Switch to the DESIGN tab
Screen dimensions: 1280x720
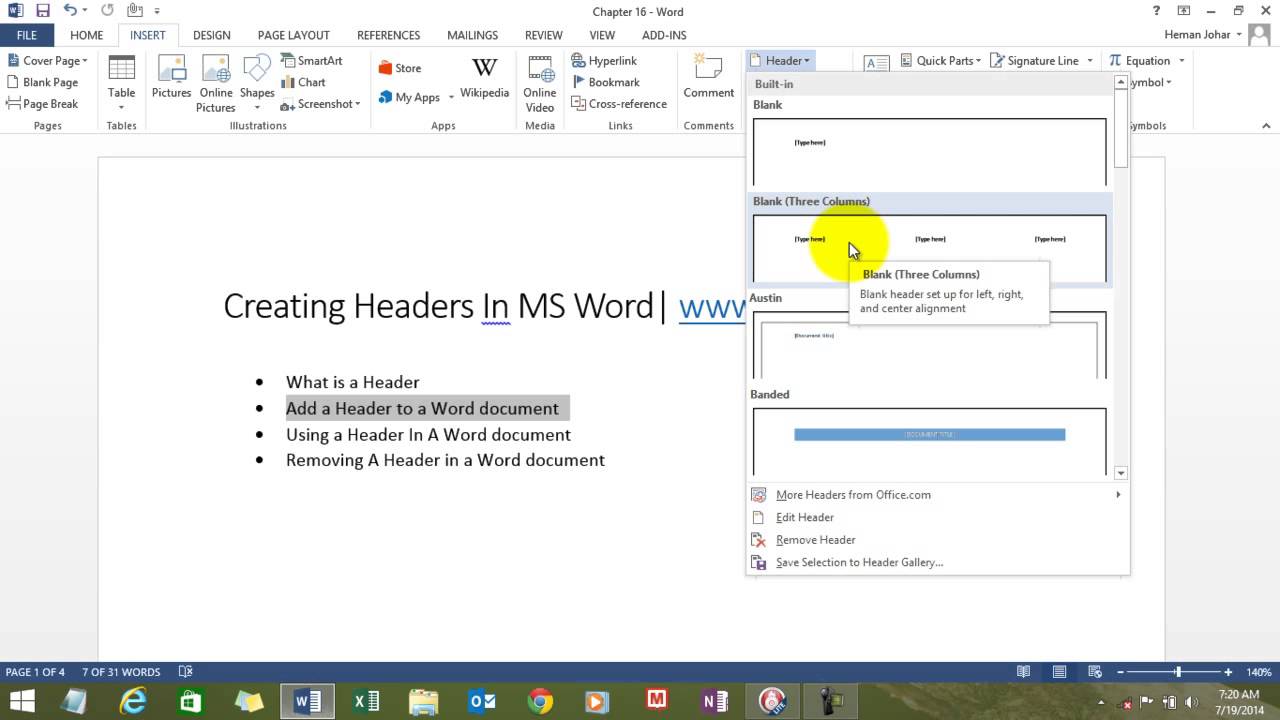pyautogui.click(x=211, y=35)
